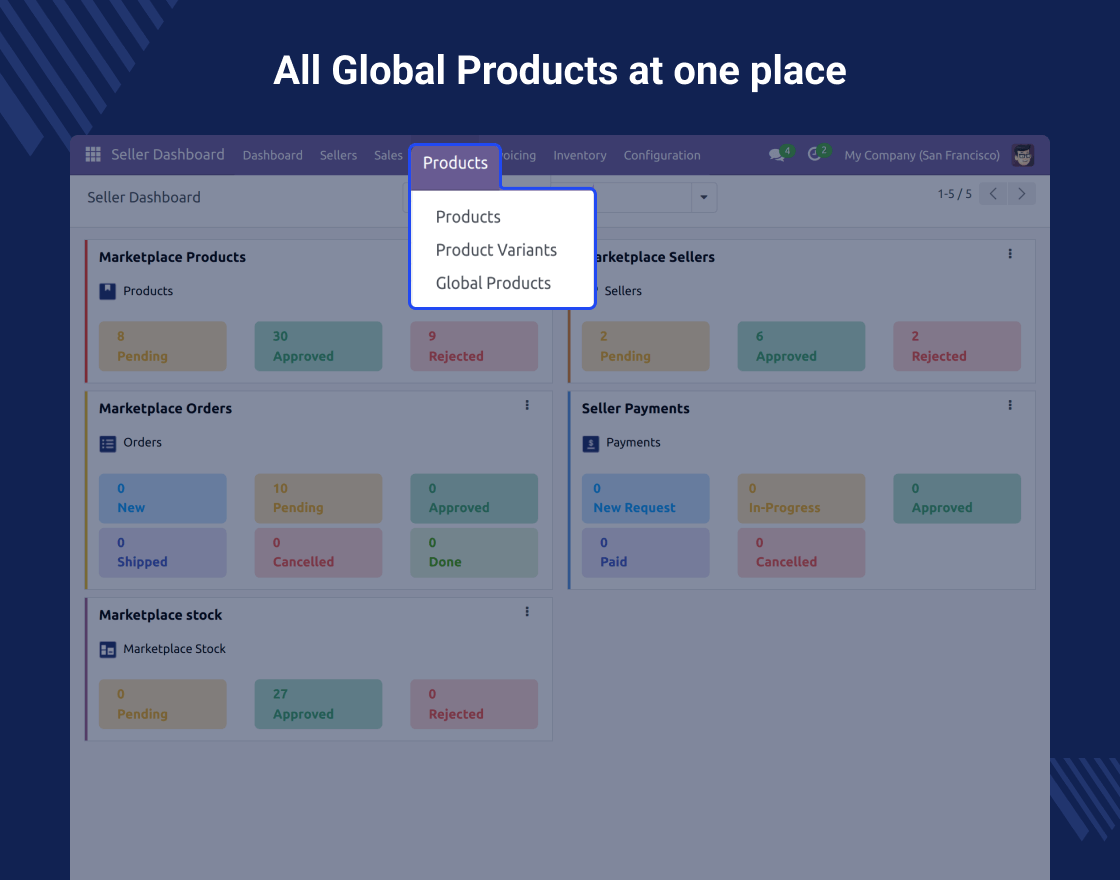Click the Orders list icon

coord(107,444)
